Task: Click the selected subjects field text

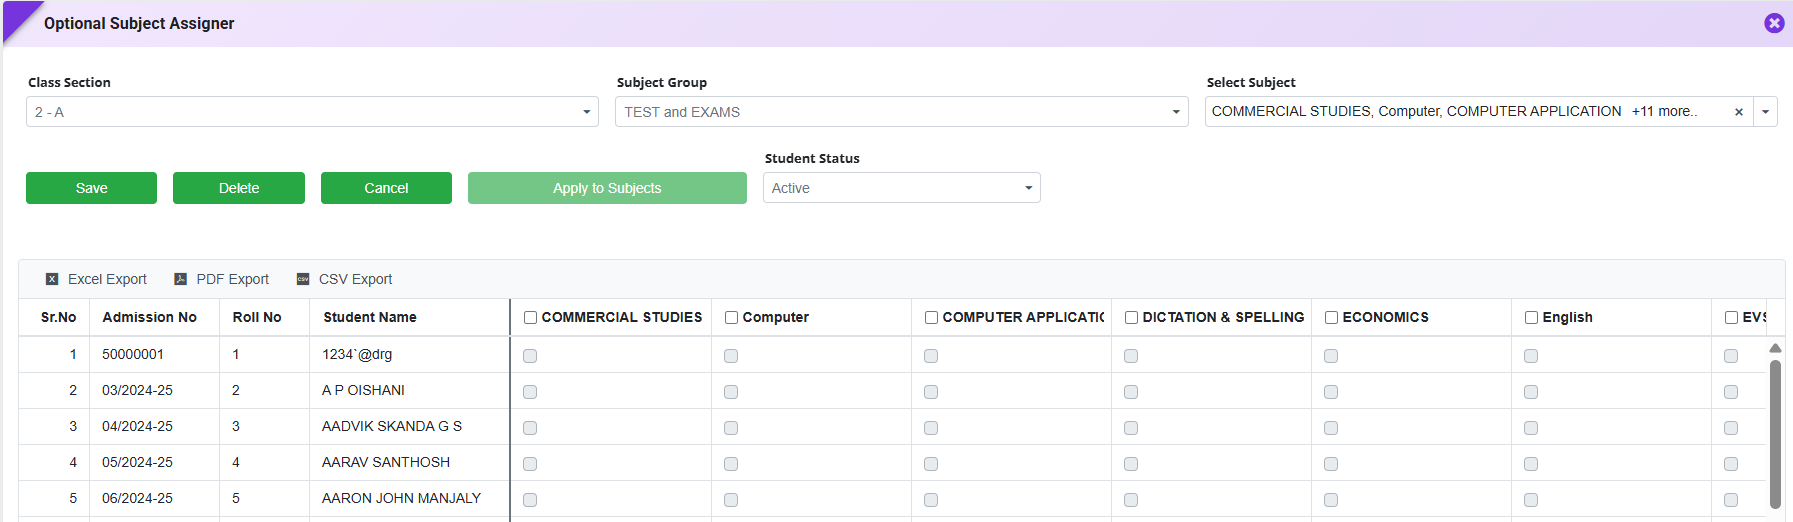Action: (x=1416, y=111)
